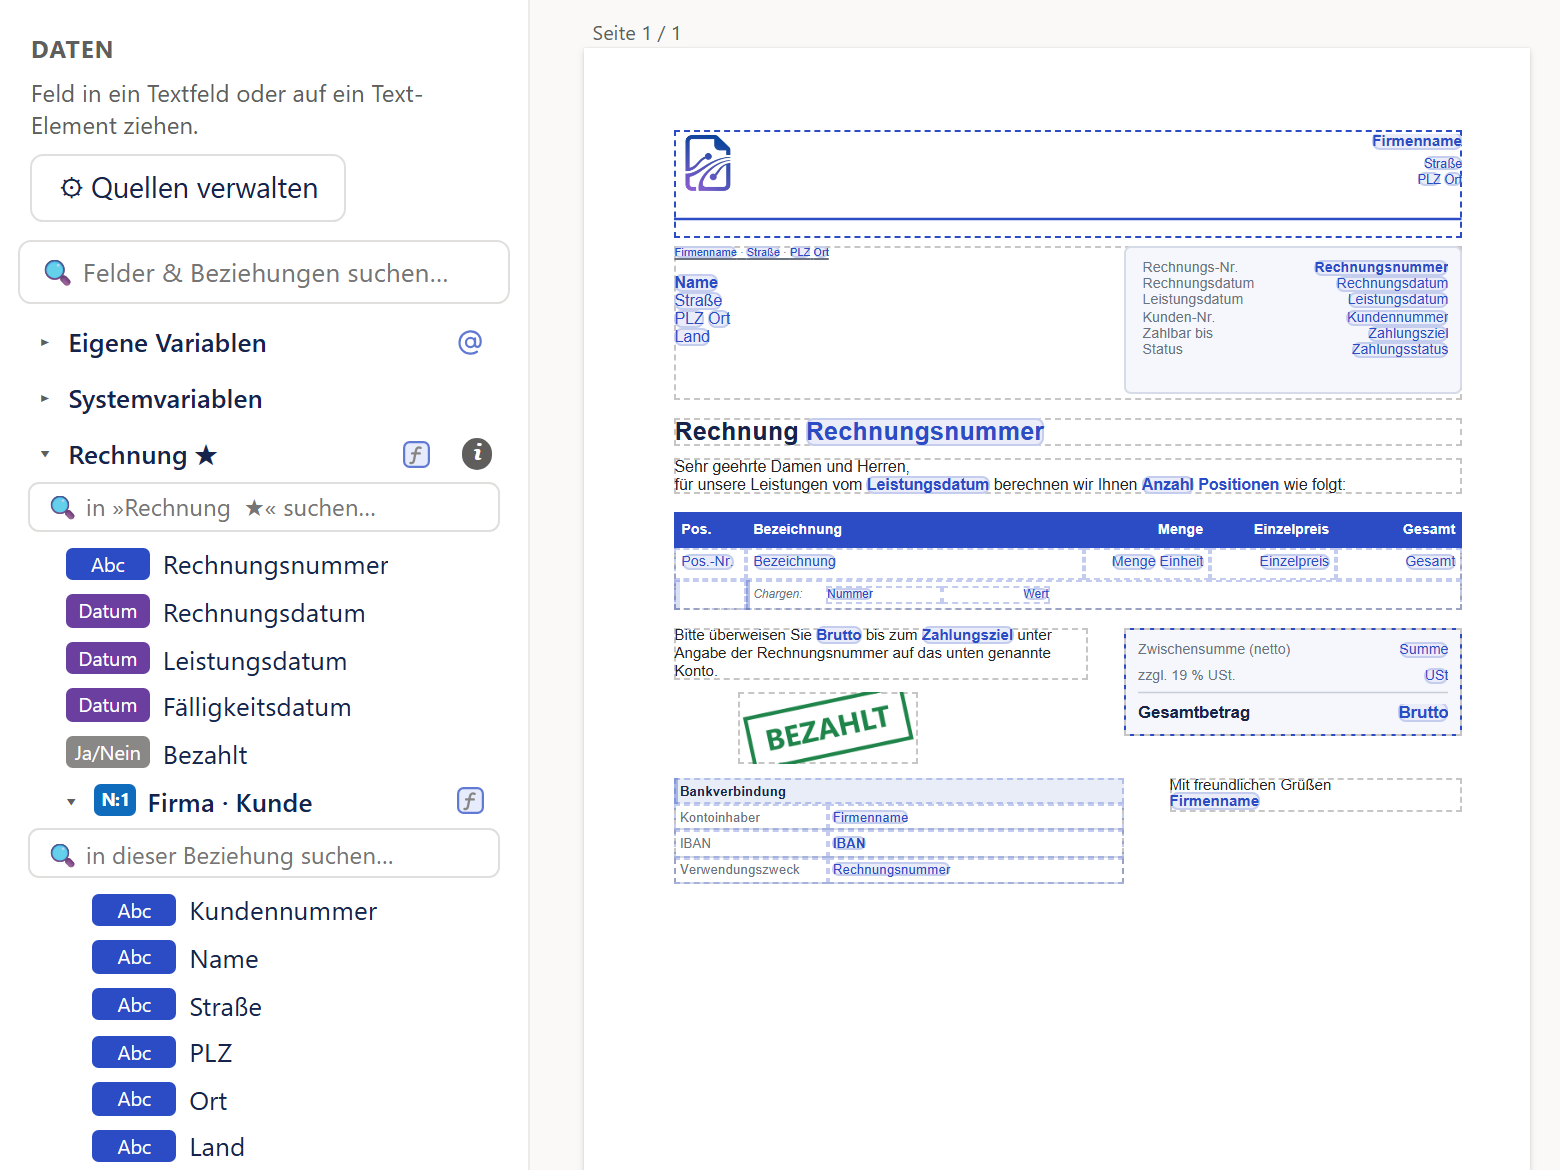The height and width of the screenshot is (1170, 1560).
Task: Click the 'in dieser Beziehung suchen' field
Action: pyautogui.click(x=264, y=854)
